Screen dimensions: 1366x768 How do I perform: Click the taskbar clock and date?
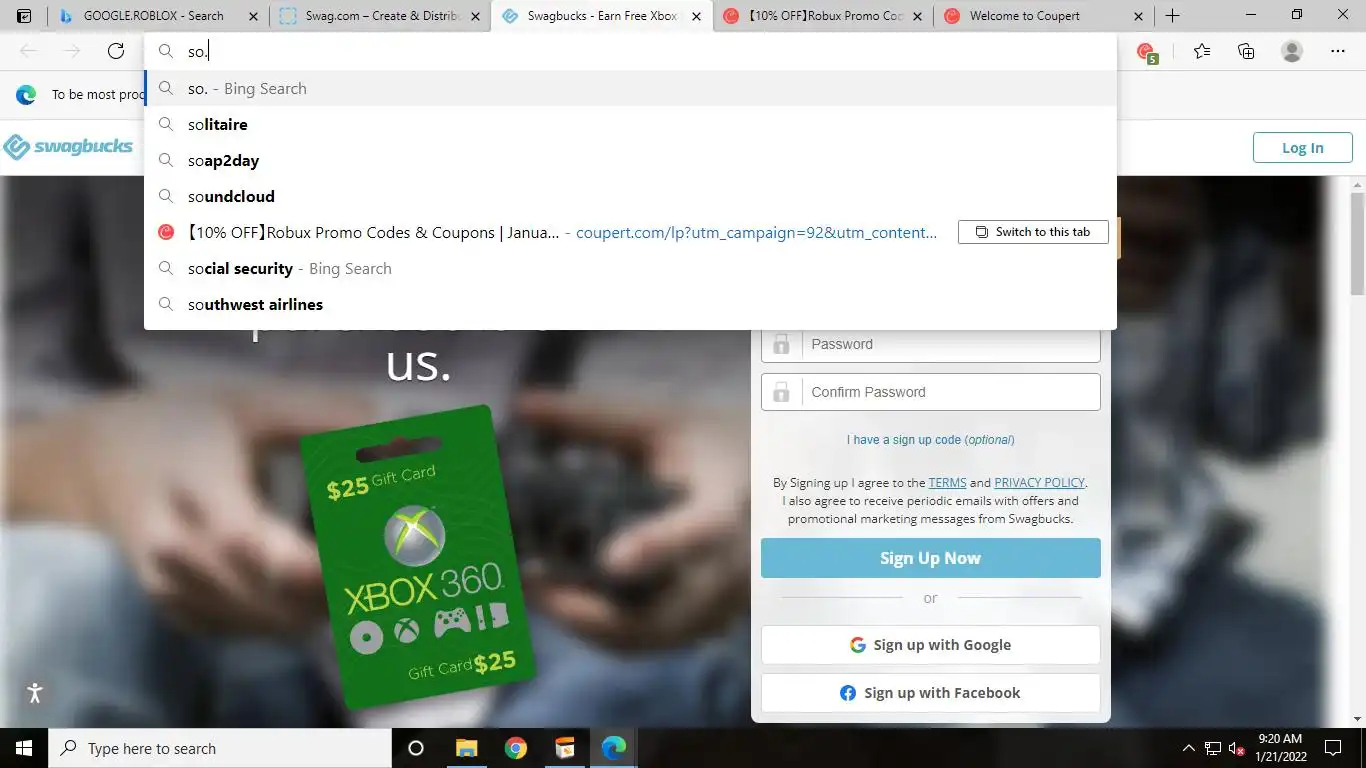click(x=1282, y=748)
